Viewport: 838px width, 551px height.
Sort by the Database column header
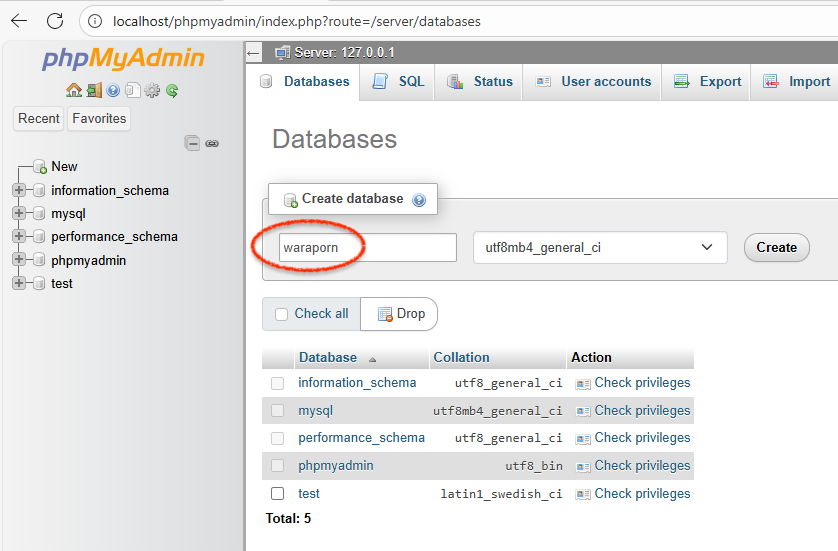point(327,357)
